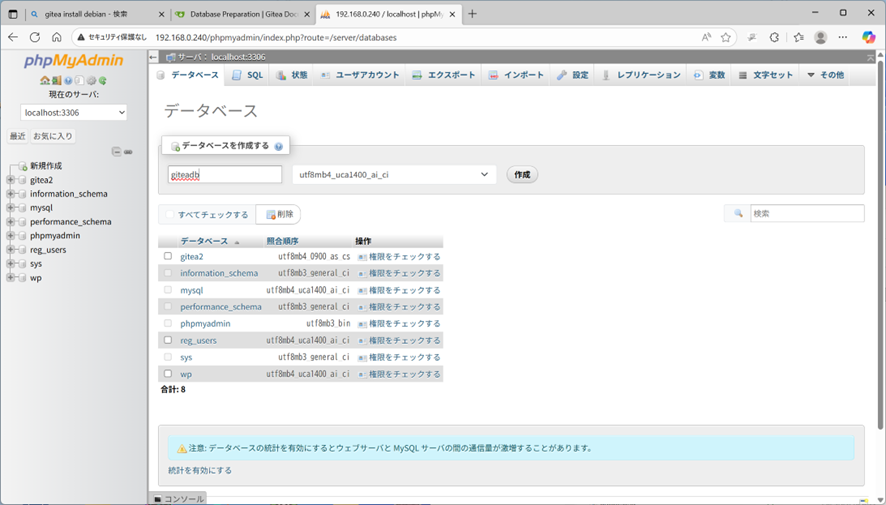Add page to favorites star icon

coord(726,37)
